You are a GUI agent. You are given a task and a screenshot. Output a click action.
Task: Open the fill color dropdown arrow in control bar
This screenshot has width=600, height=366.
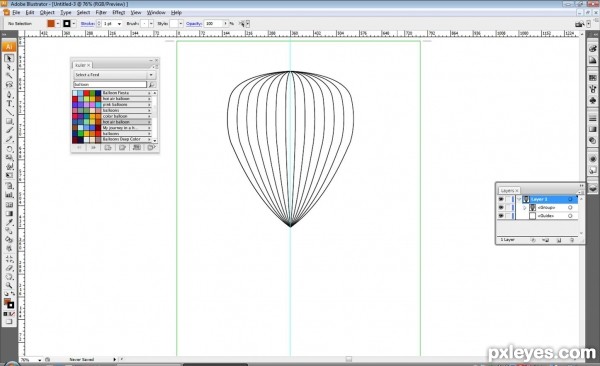[58, 24]
